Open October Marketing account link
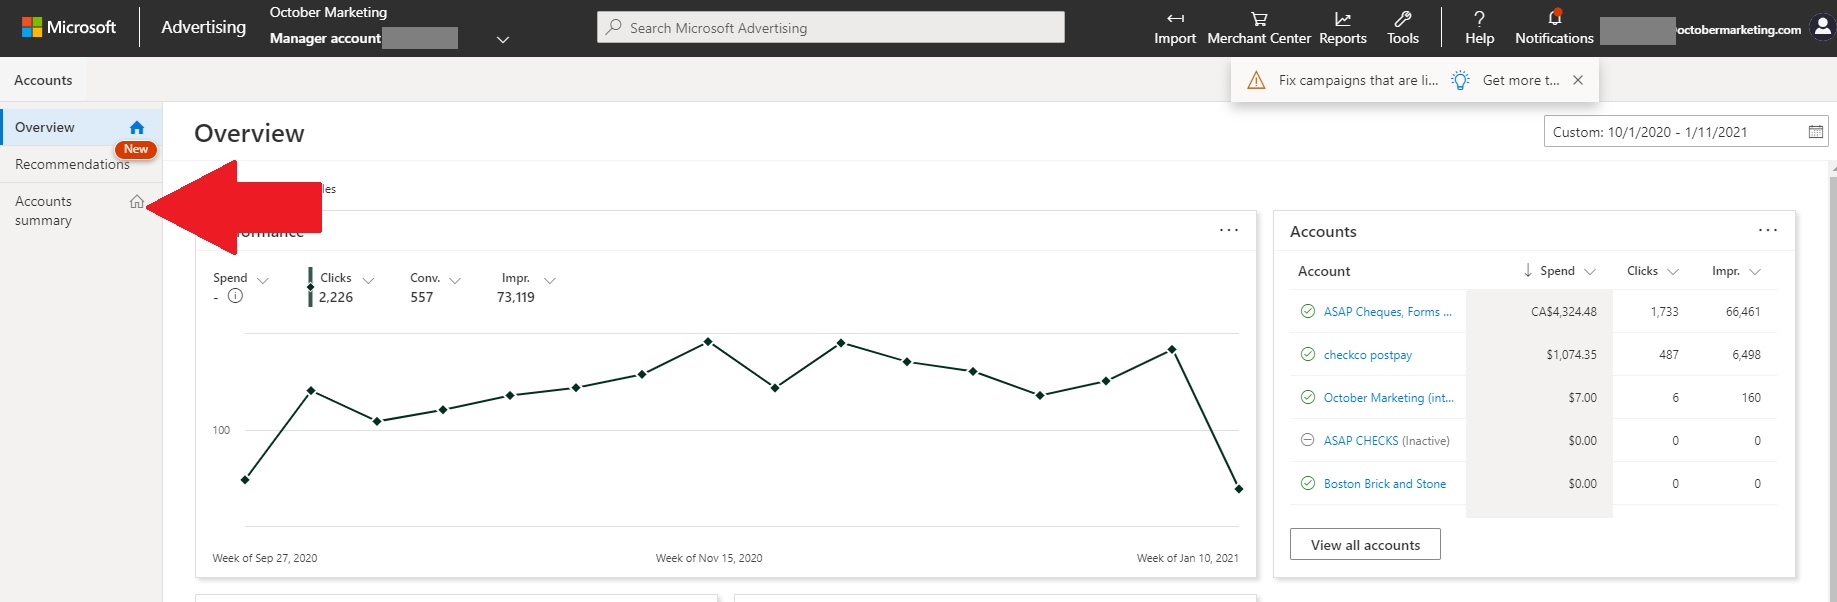The height and width of the screenshot is (602, 1837). click(1389, 398)
